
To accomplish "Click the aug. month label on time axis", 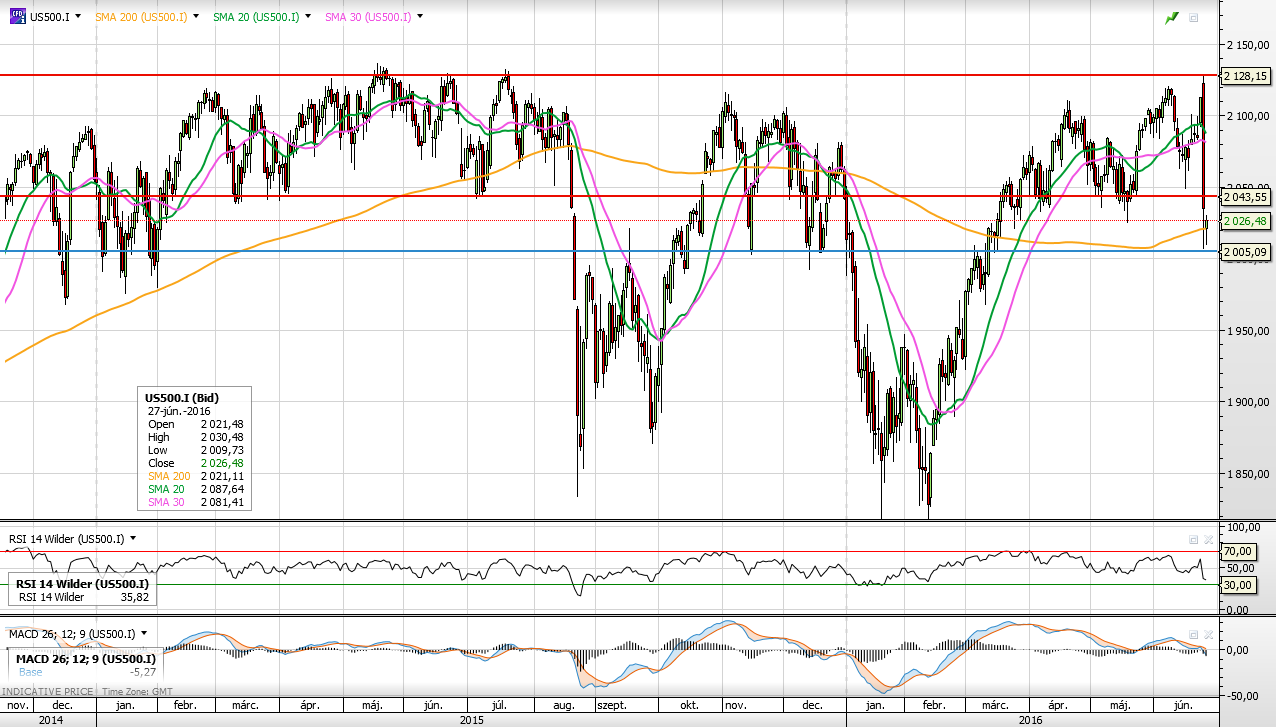I will pyautogui.click(x=564, y=705).
